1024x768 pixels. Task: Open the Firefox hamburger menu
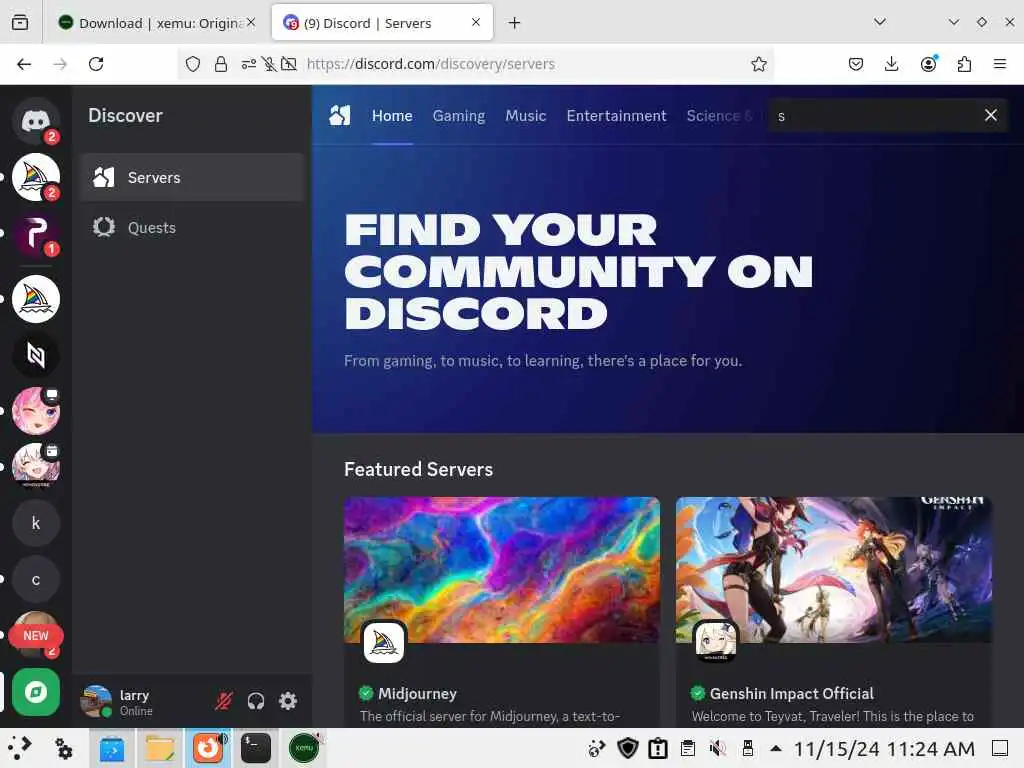(x=1000, y=64)
